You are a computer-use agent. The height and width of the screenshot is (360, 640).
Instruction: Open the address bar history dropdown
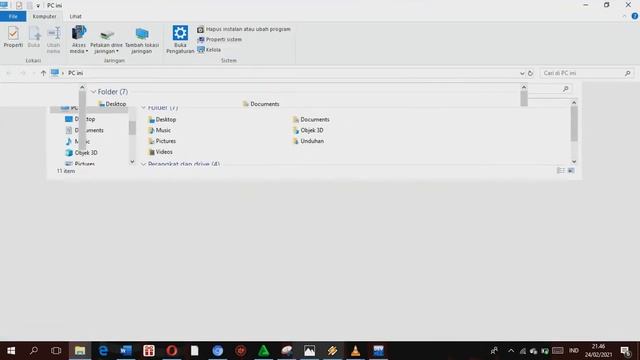tap(522, 73)
